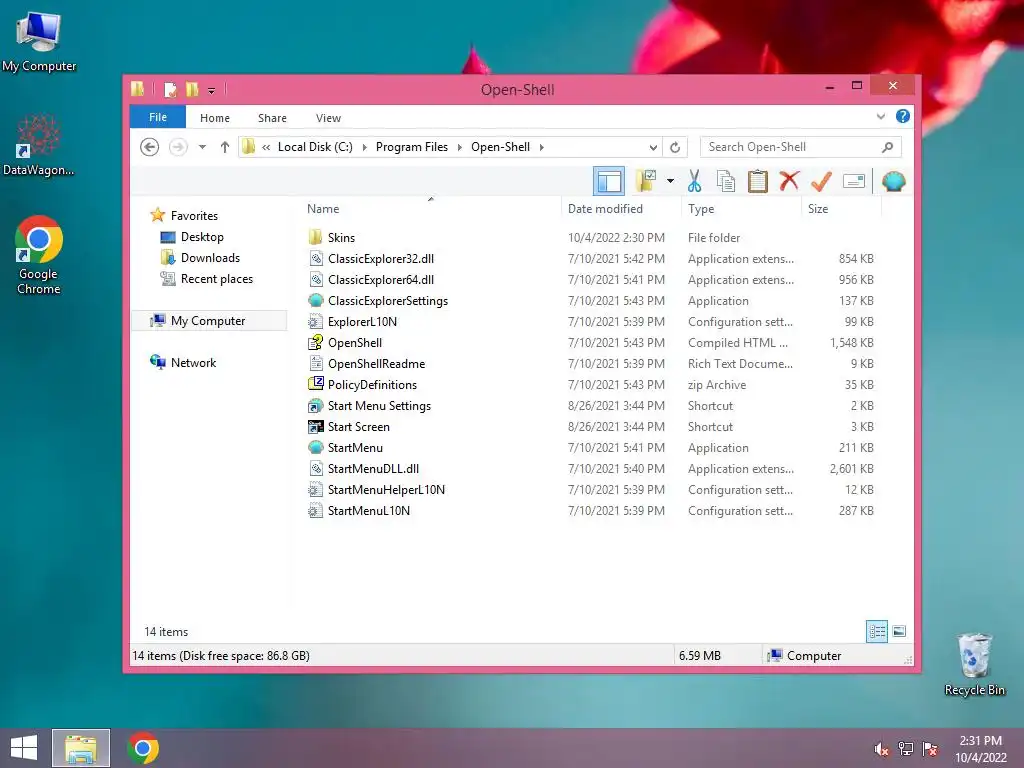Screen dimensions: 1024x768
Task: Go up one folder level arrow
Action: click(225, 147)
